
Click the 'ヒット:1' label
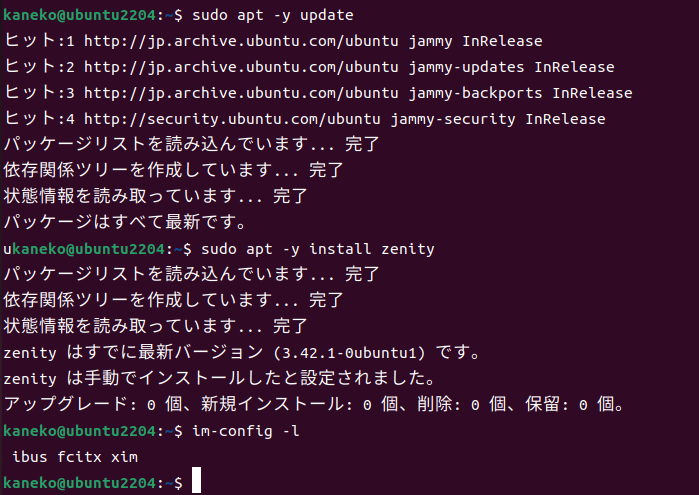point(39,41)
